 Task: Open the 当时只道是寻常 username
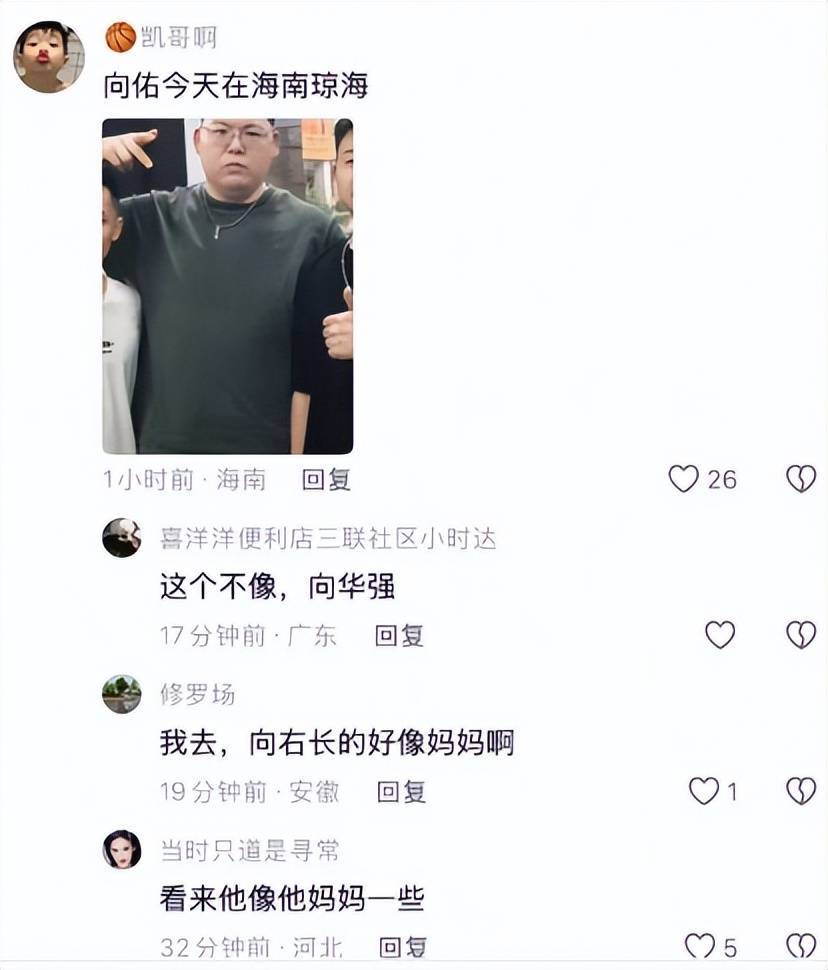(x=250, y=851)
